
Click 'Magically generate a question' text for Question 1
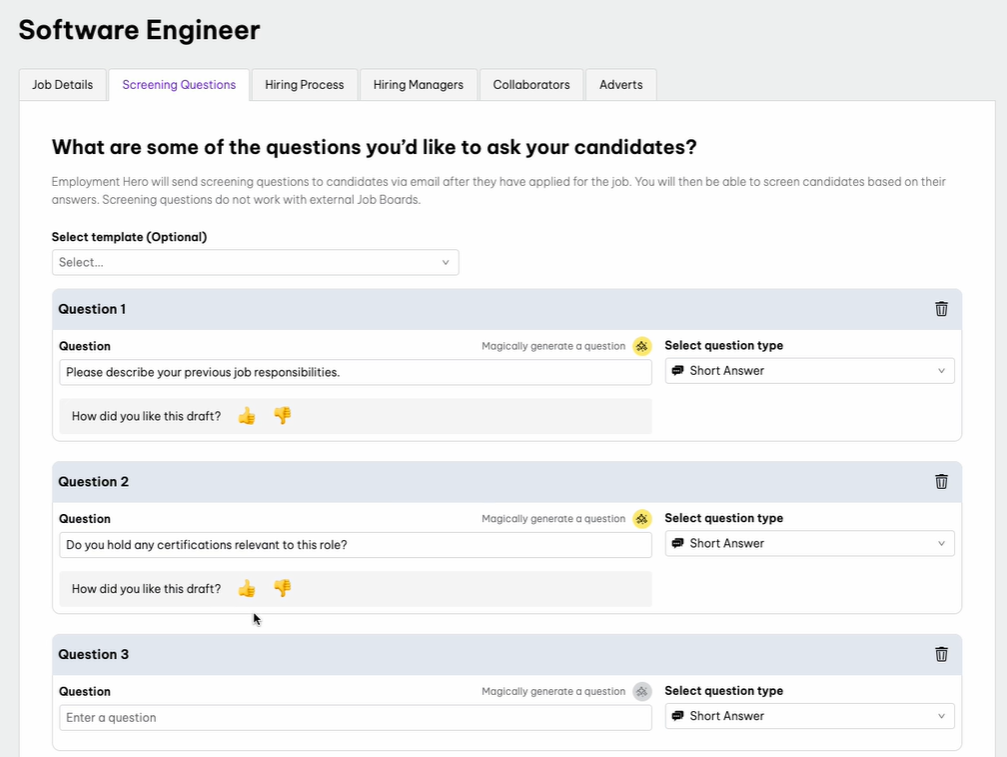[554, 346]
